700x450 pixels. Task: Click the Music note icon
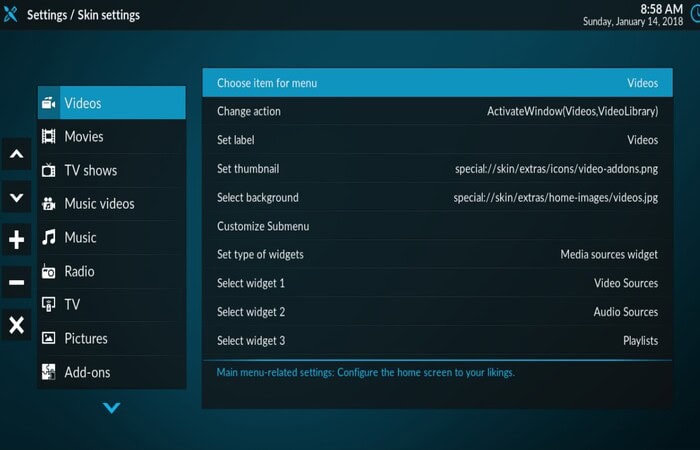(x=49, y=238)
